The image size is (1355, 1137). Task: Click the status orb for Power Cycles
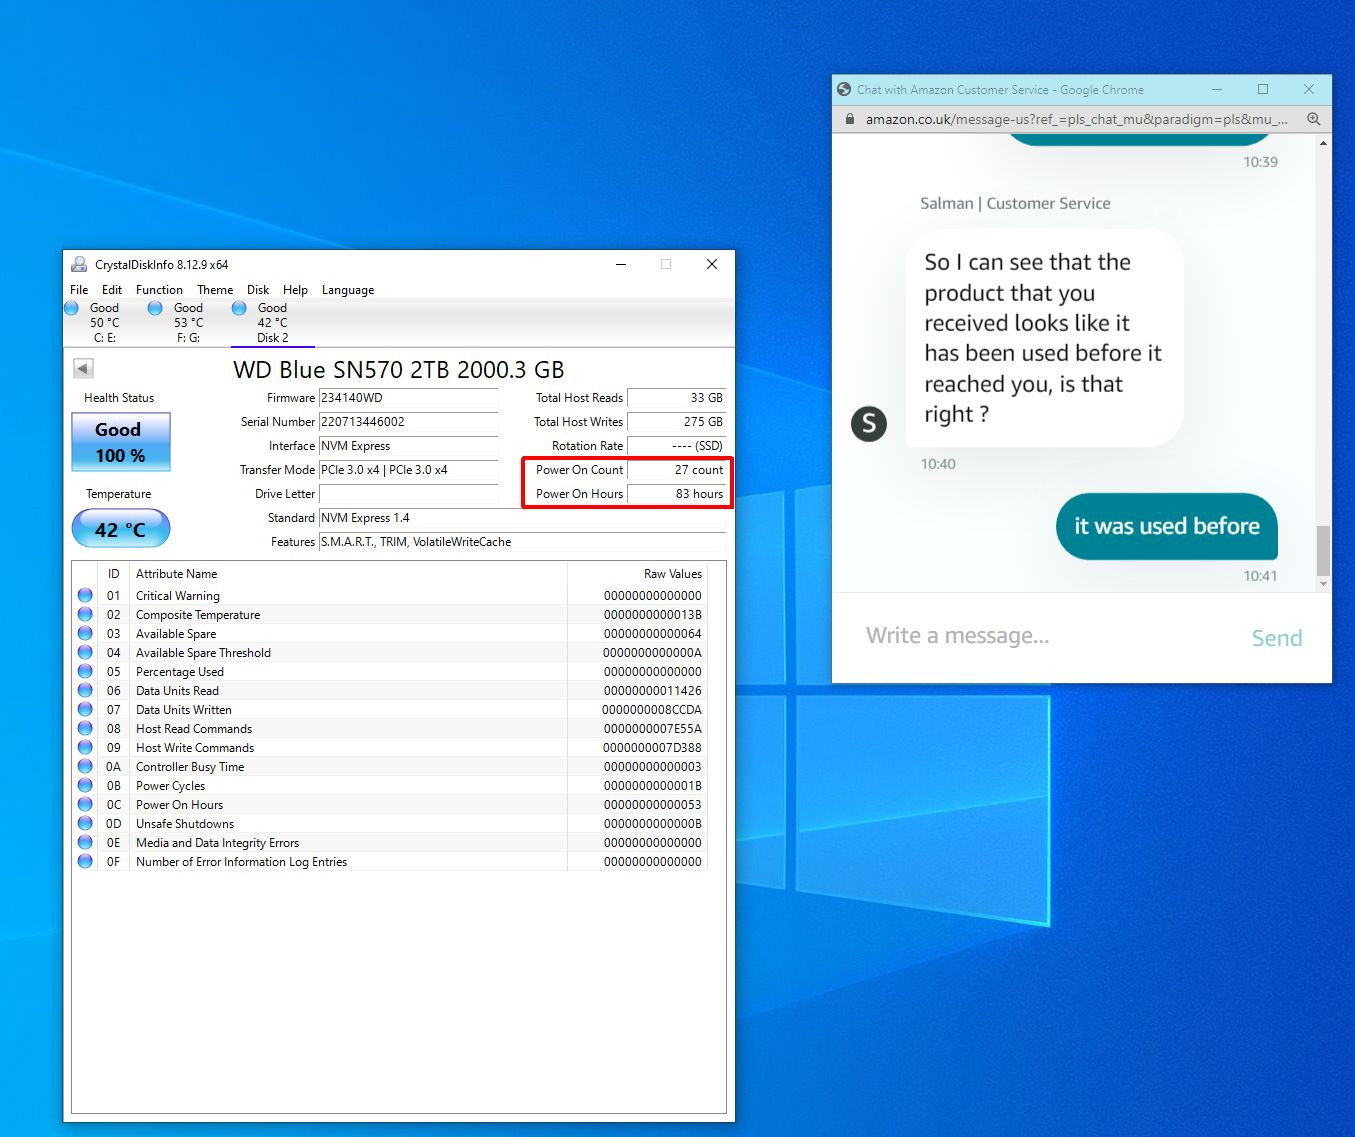pyautogui.click(x=85, y=785)
